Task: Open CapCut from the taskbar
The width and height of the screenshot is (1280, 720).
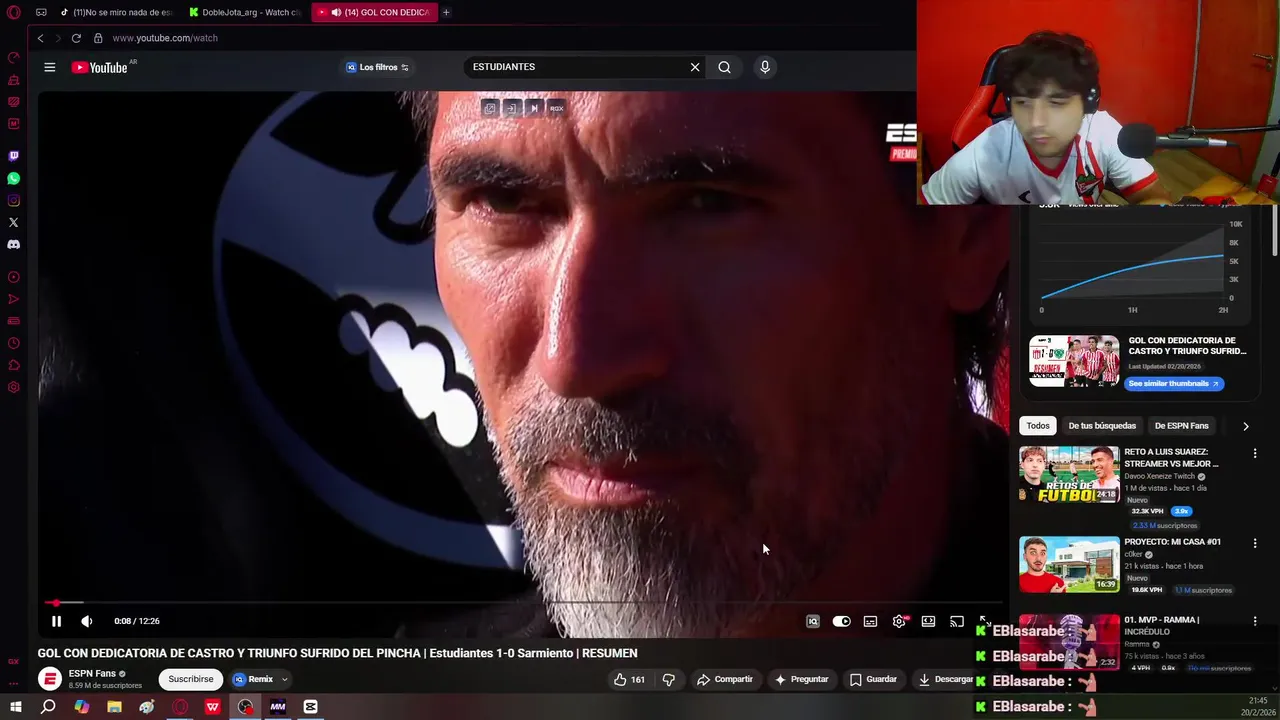Action: (311, 707)
